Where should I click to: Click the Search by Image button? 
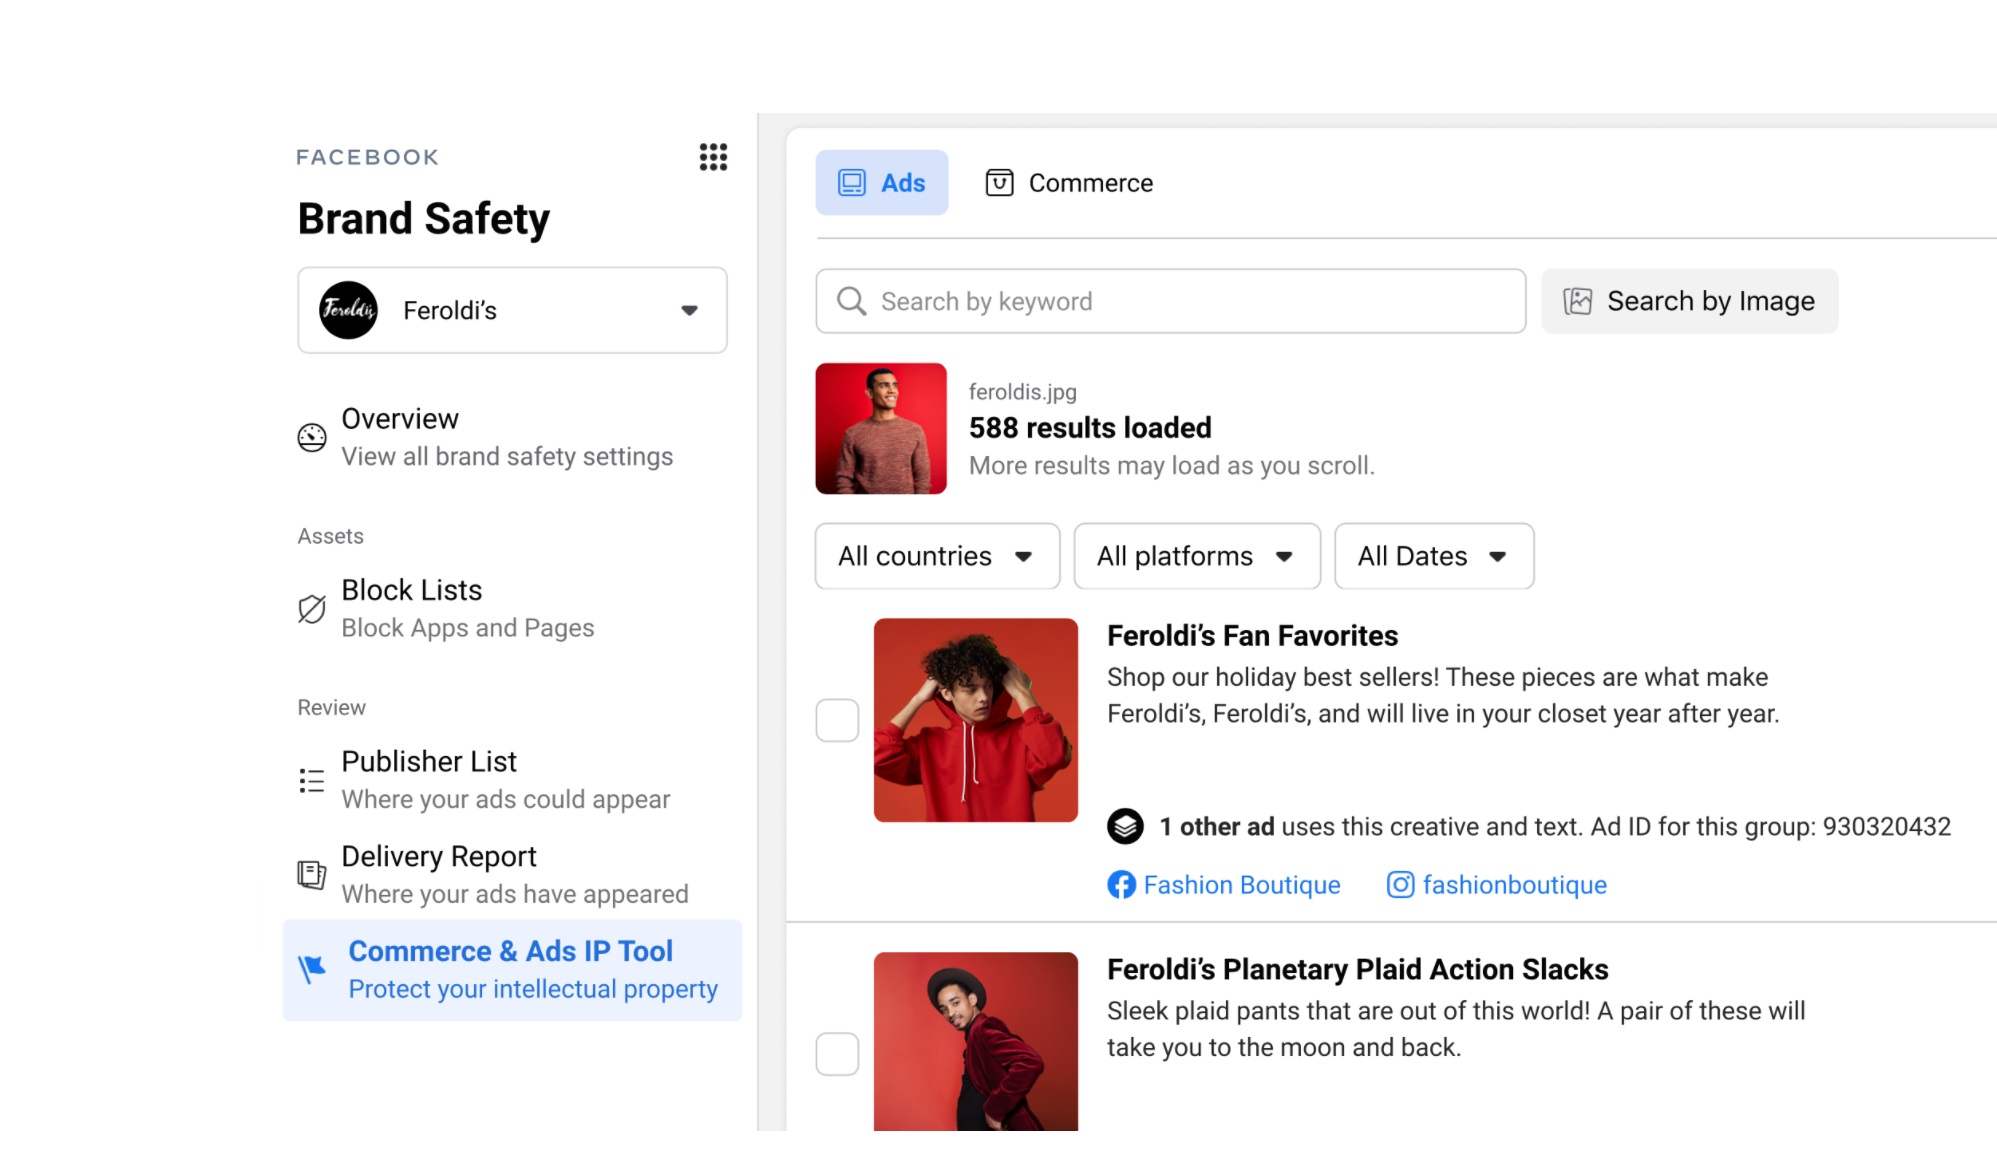pyautogui.click(x=1689, y=301)
